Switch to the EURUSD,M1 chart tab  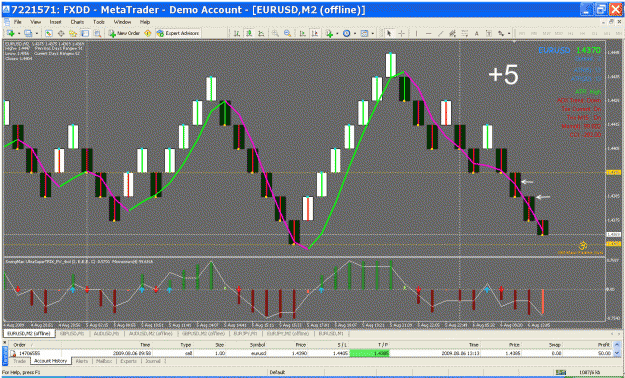pos(331,333)
